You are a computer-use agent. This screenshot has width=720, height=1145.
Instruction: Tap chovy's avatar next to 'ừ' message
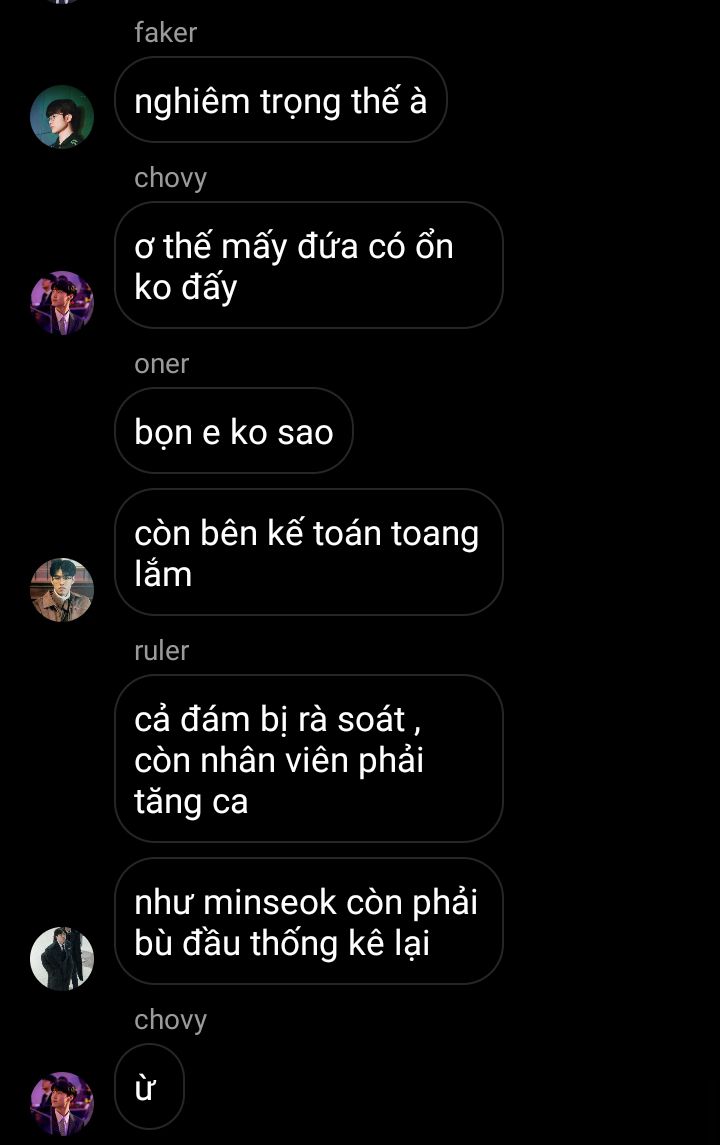coord(62,1103)
